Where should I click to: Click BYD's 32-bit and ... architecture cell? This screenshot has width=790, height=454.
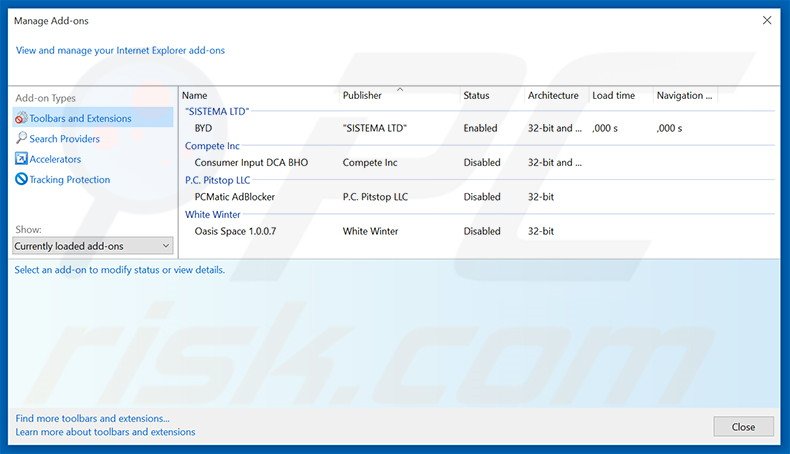(x=555, y=128)
